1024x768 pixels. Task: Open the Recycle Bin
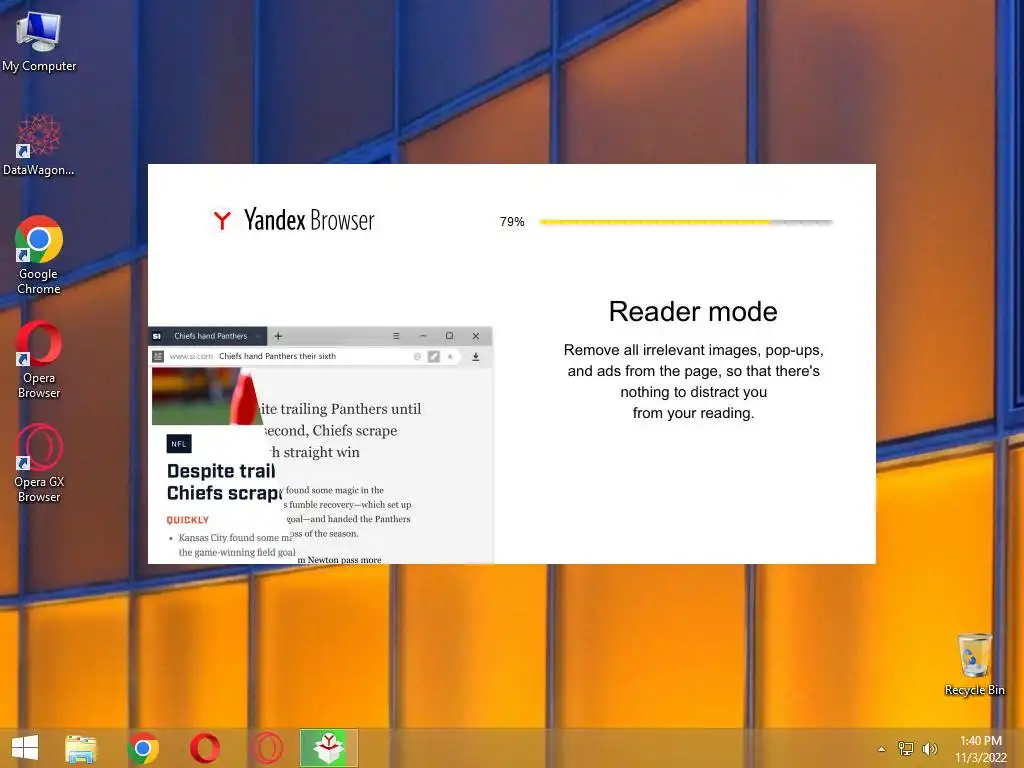pyautogui.click(x=974, y=664)
